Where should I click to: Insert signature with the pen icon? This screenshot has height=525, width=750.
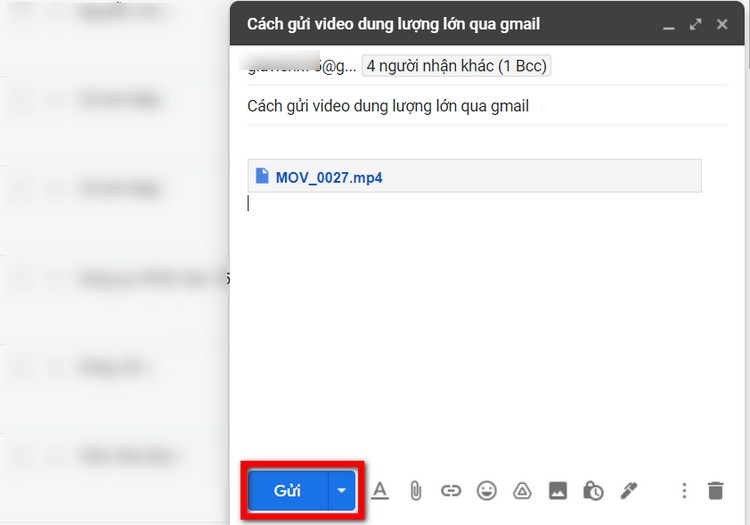coord(629,491)
